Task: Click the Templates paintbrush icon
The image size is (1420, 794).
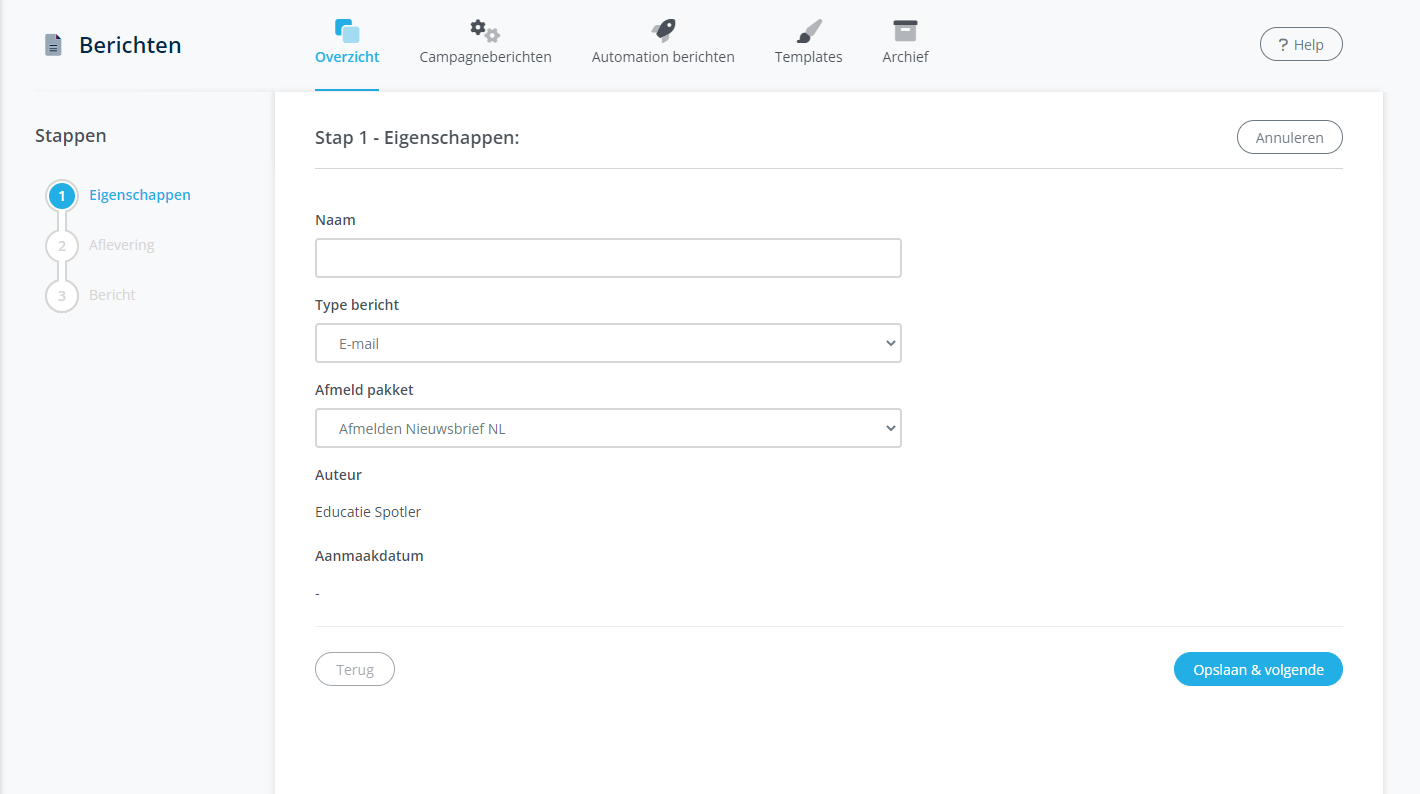Action: (808, 31)
